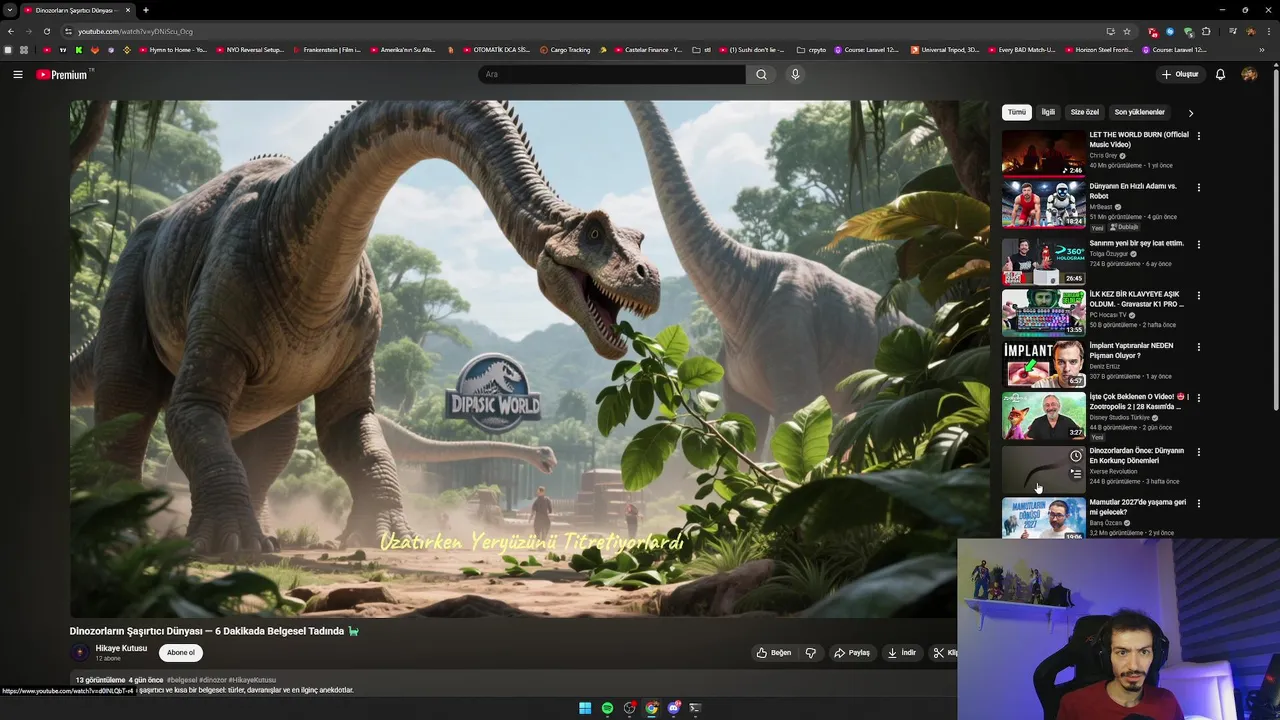Open Mamutlar 2027'de yaşama geri mi gelecek title

[x=1138, y=507]
